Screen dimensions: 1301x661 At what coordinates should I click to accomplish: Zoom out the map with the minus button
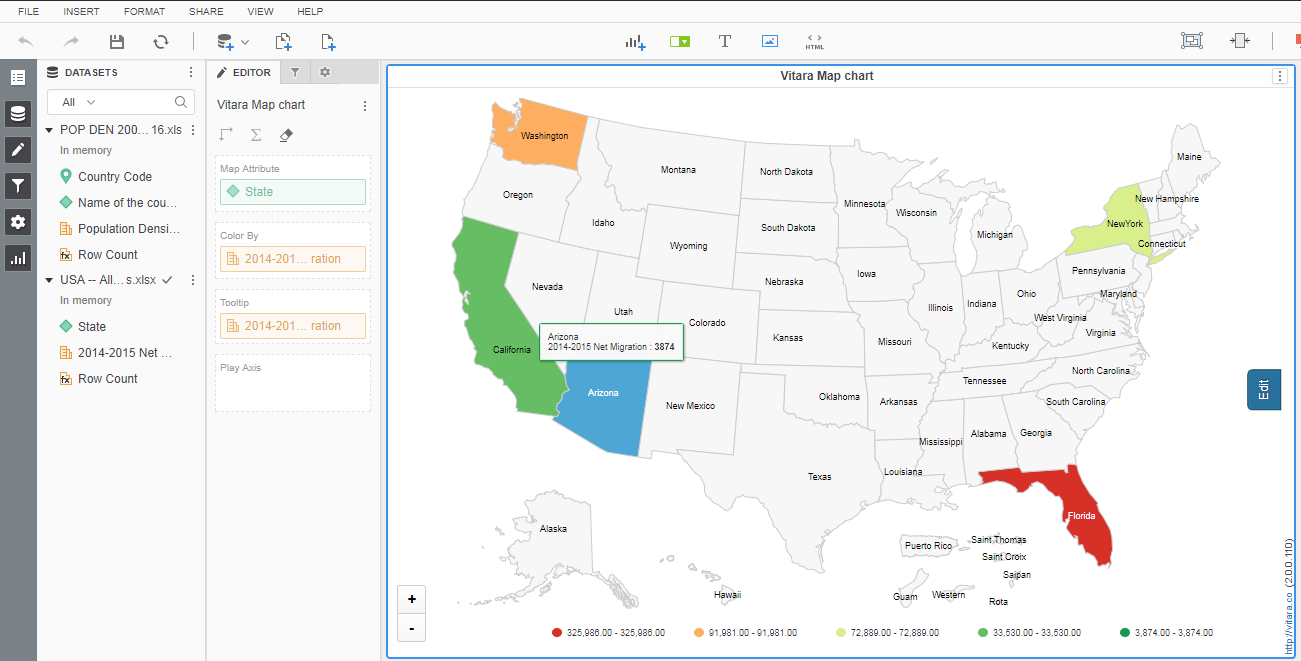point(411,628)
